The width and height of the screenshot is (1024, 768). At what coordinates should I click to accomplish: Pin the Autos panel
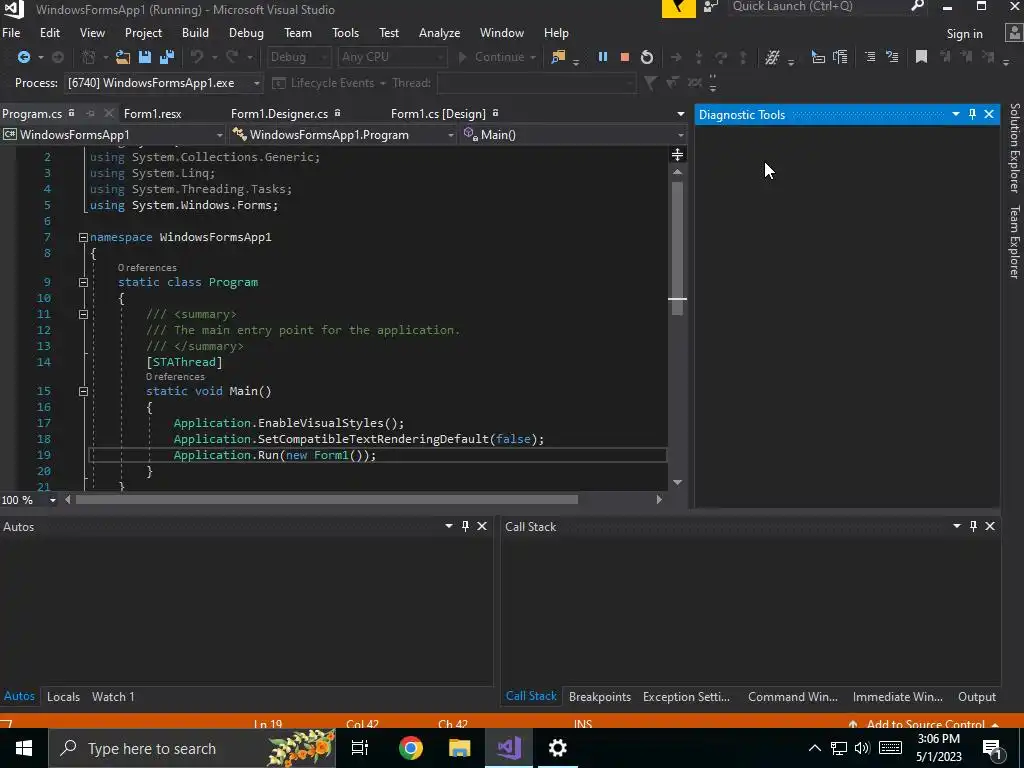(465, 526)
